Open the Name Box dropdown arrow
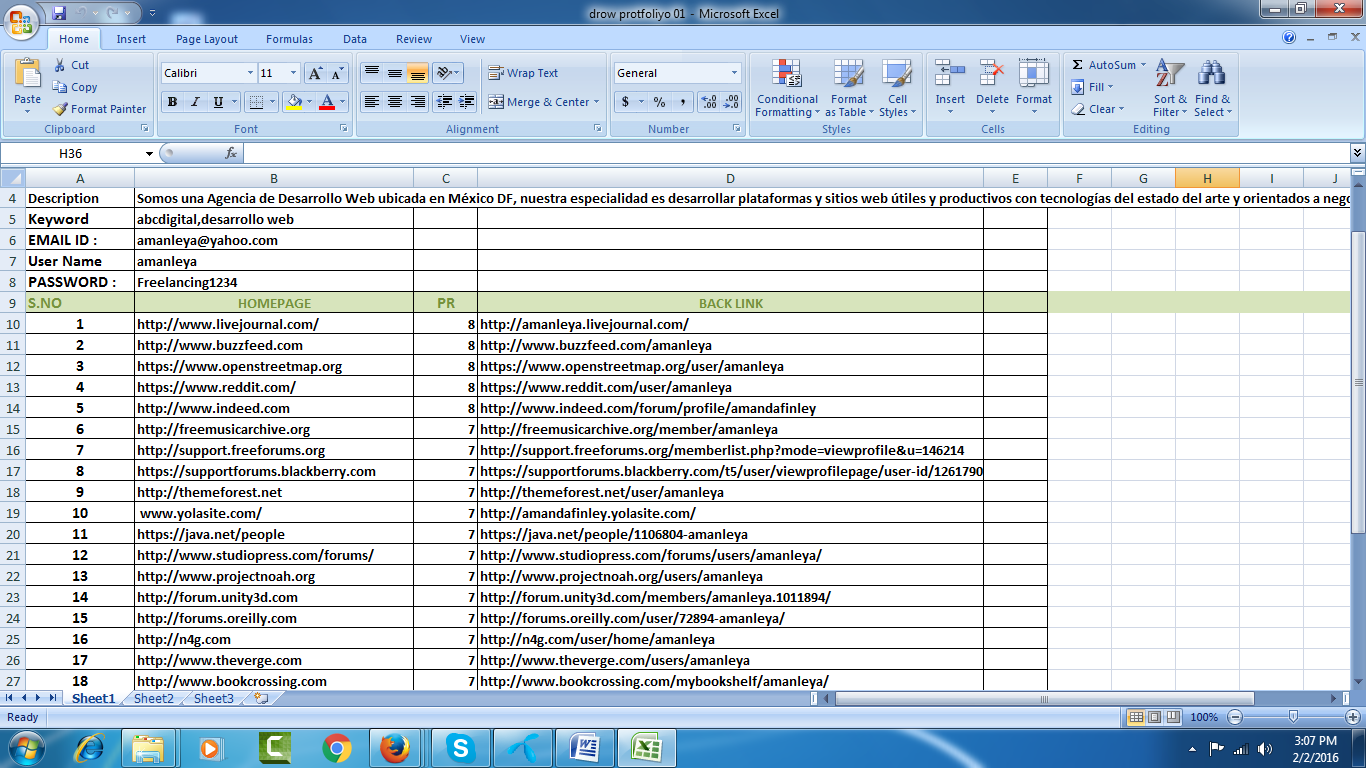 (149, 153)
